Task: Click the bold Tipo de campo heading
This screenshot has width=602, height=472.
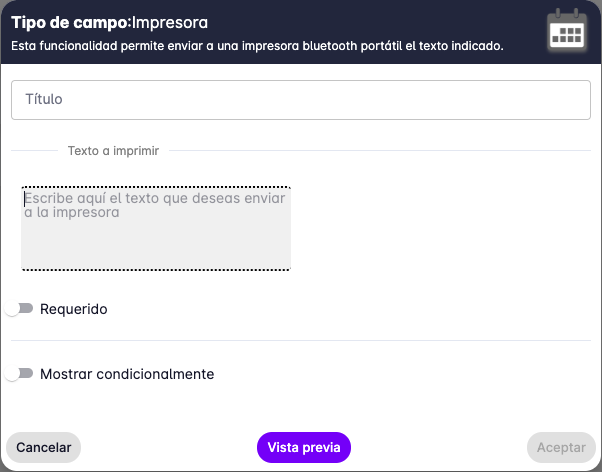Action: click(x=68, y=21)
